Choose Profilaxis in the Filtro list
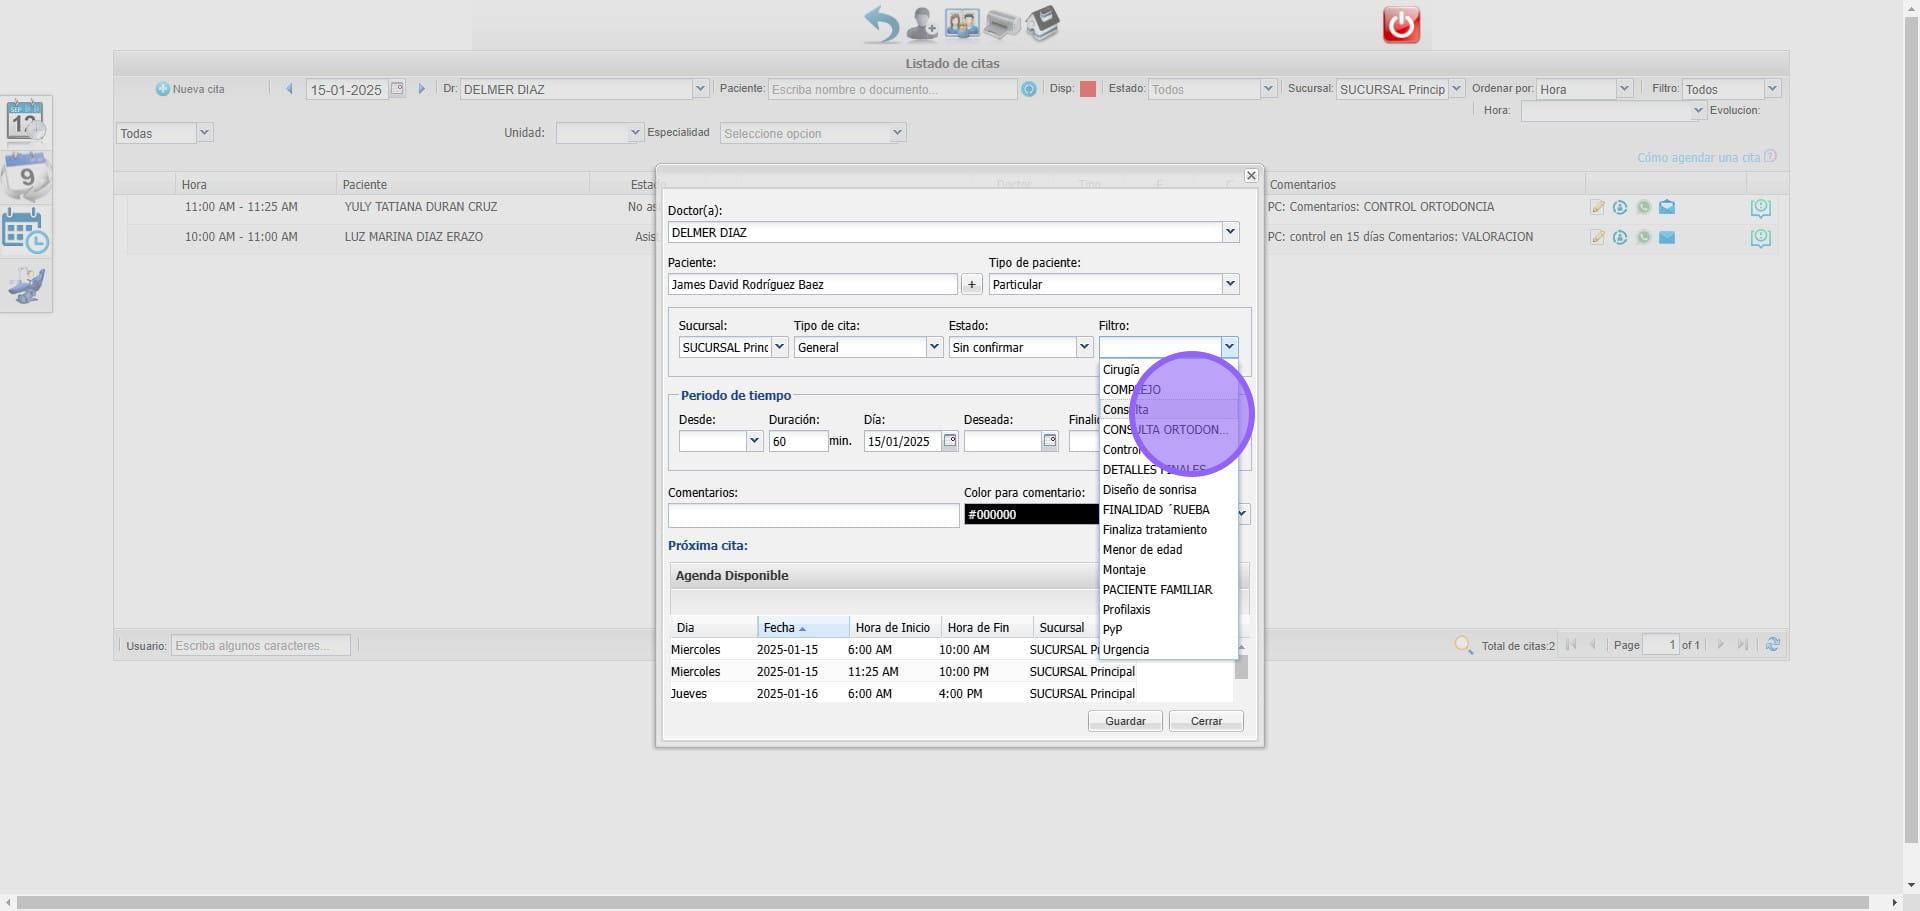The image size is (1920, 911). point(1127,610)
